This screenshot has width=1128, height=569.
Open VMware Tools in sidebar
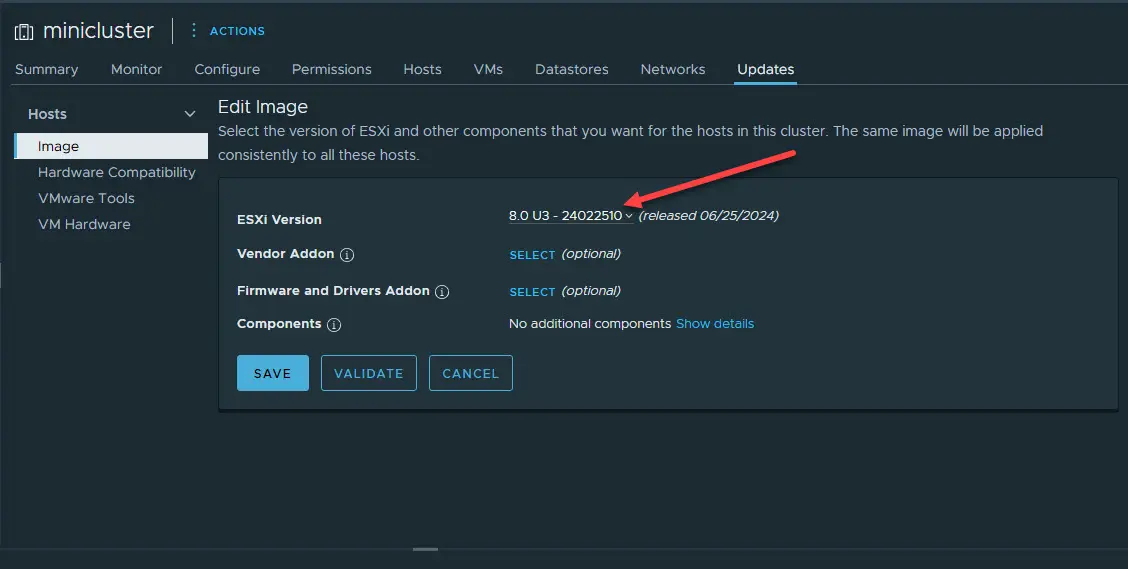[86, 198]
